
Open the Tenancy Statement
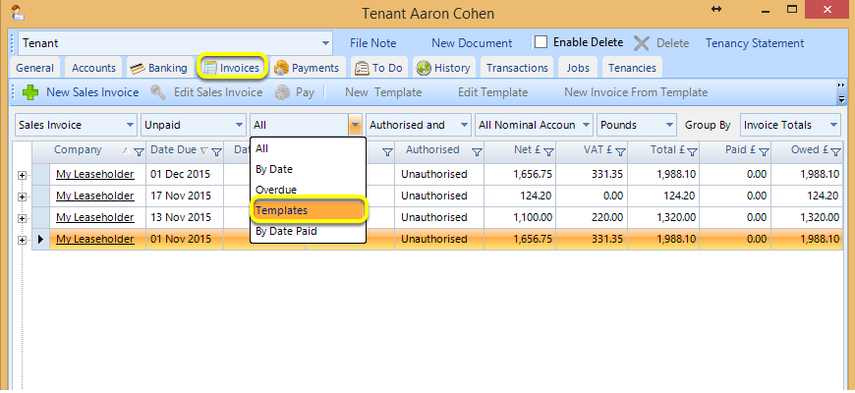(755, 43)
